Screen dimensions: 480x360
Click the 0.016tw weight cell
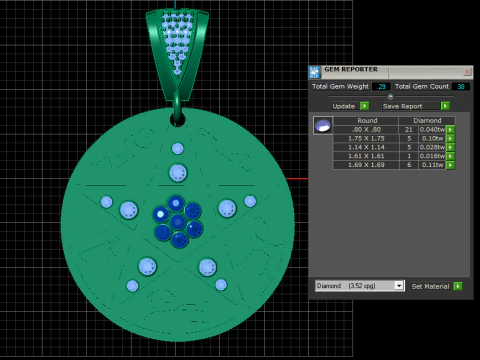coord(432,156)
